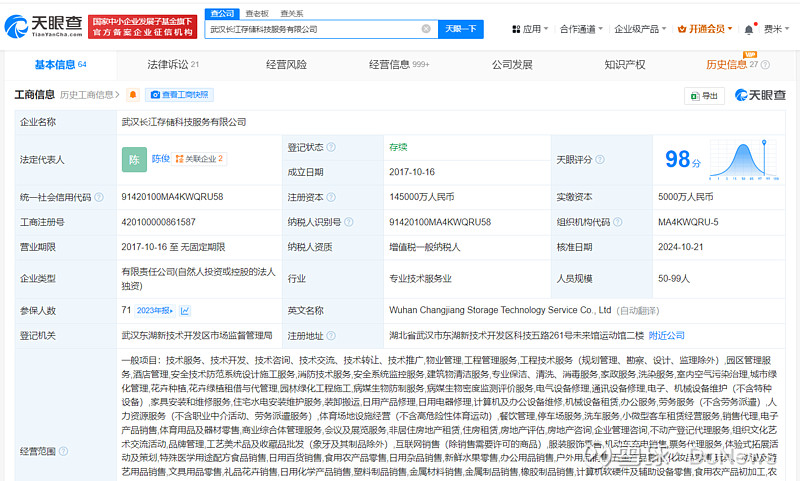The image size is (800, 481).
Task: Click help icon next to 纳税人识别号
Action: pos(348,222)
